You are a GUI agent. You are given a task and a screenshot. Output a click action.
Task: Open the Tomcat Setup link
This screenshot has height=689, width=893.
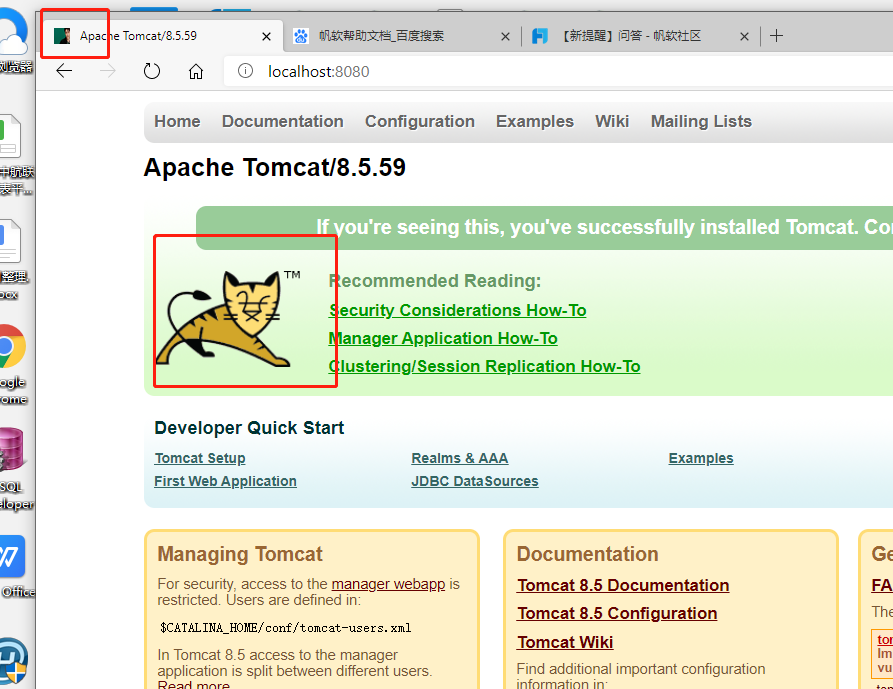pyautogui.click(x=200, y=458)
